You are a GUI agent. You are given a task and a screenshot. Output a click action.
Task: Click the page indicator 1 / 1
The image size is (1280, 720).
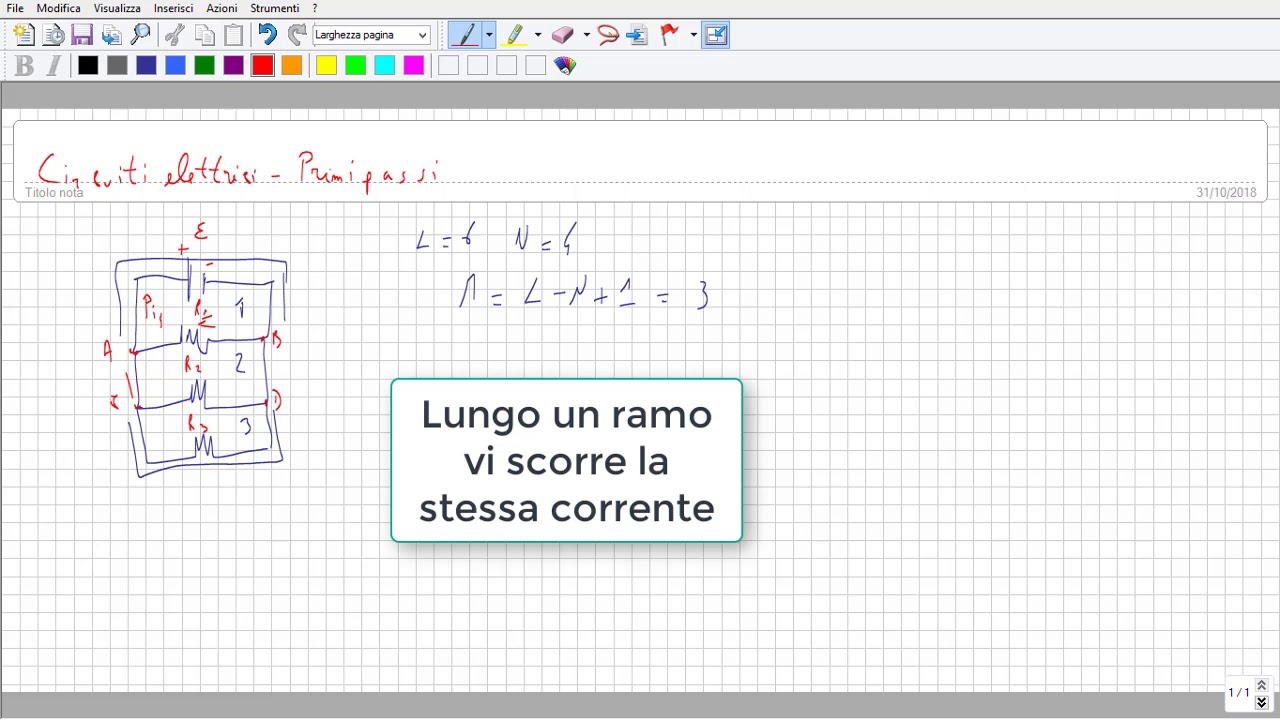tap(1239, 692)
